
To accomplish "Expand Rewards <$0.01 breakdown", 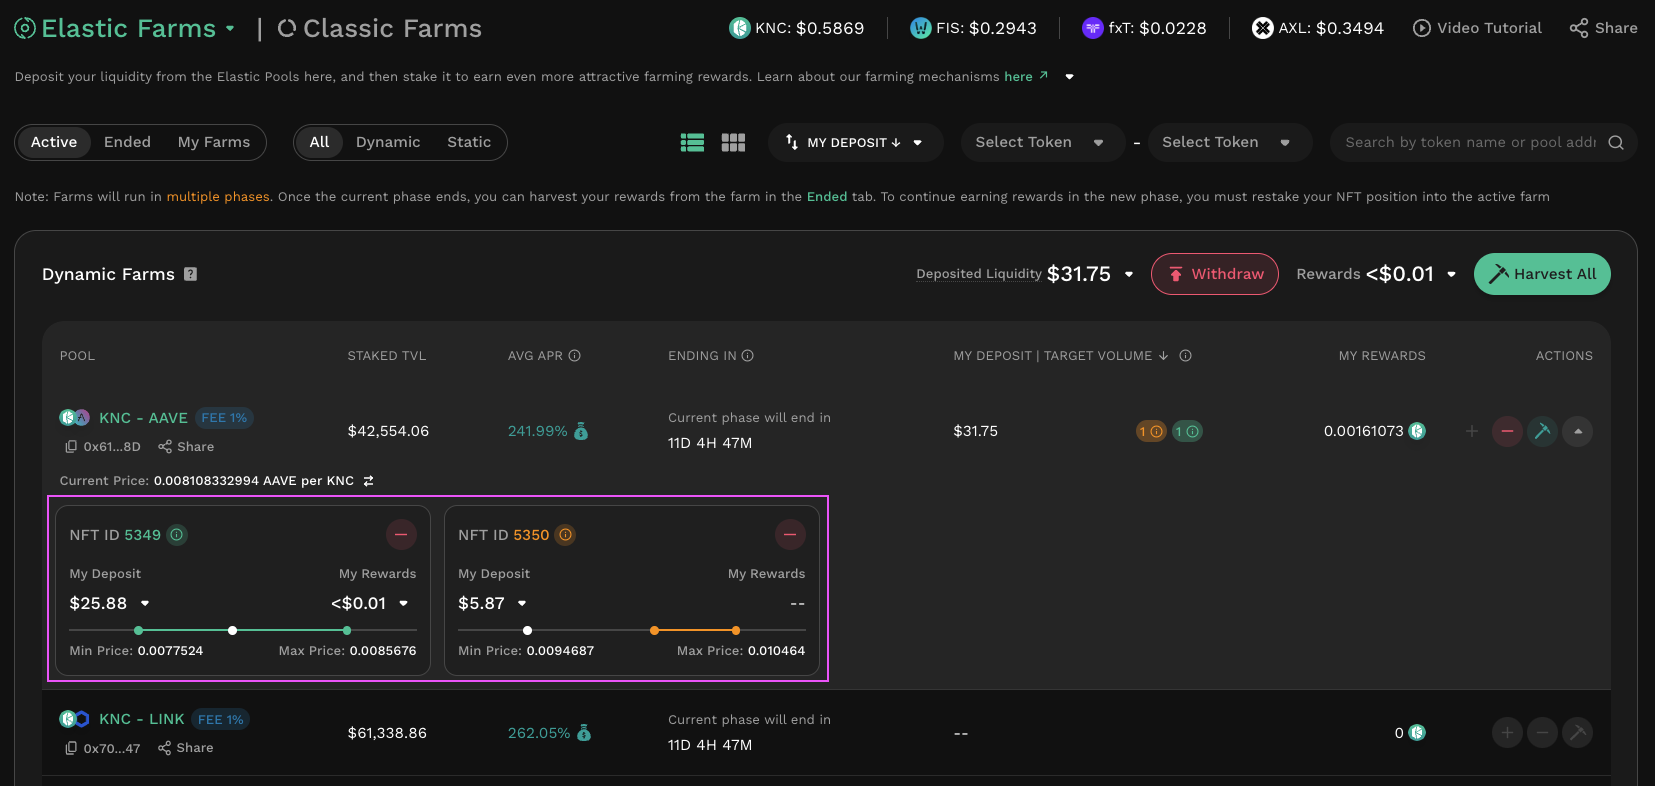I will click(1452, 274).
